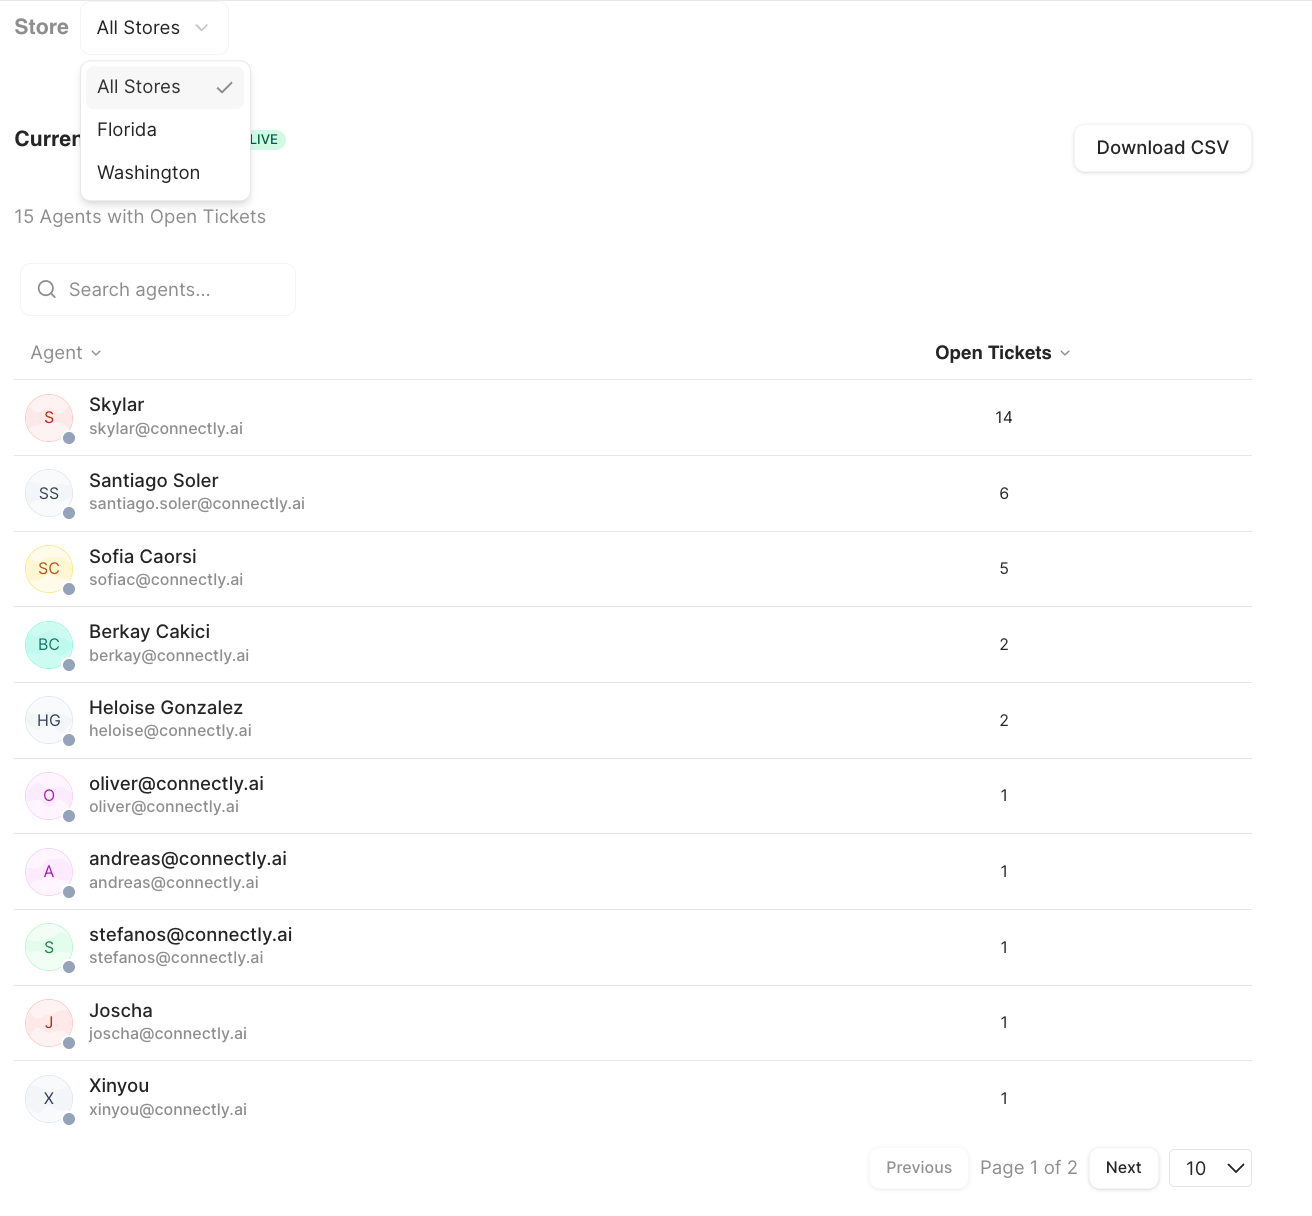Click email xinyou@connectly.ai

pyautogui.click(x=168, y=1110)
